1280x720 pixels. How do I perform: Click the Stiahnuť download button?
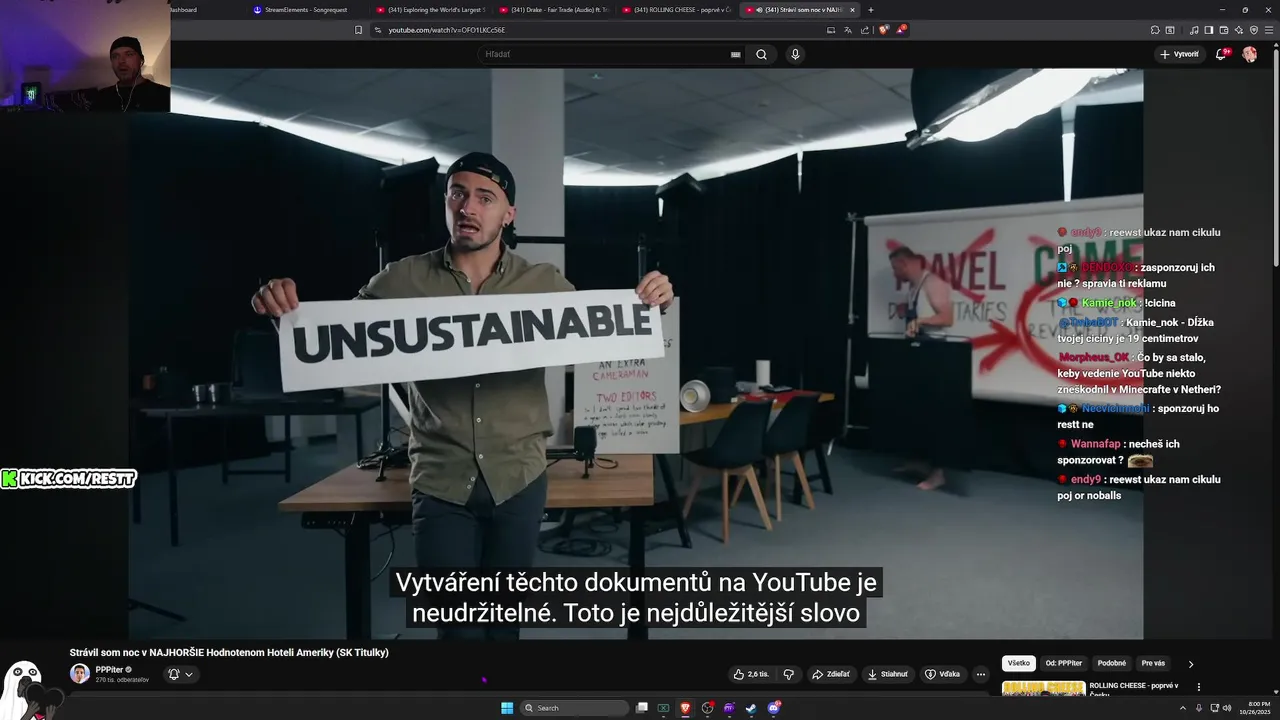pyautogui.click(x=887, y=674)
